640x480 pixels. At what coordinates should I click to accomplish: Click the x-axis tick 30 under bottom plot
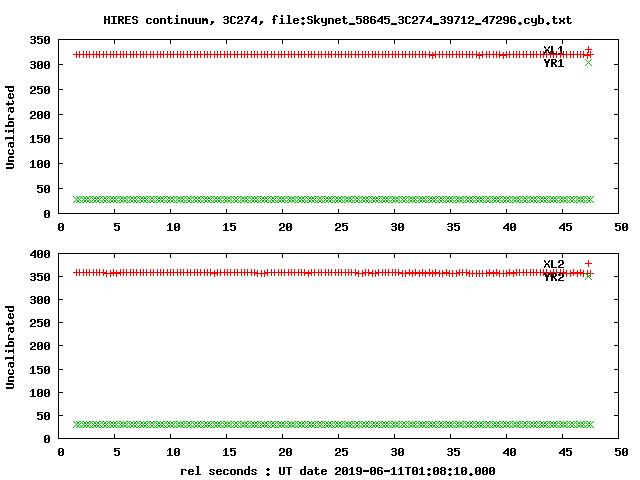(x=397, y=452)
